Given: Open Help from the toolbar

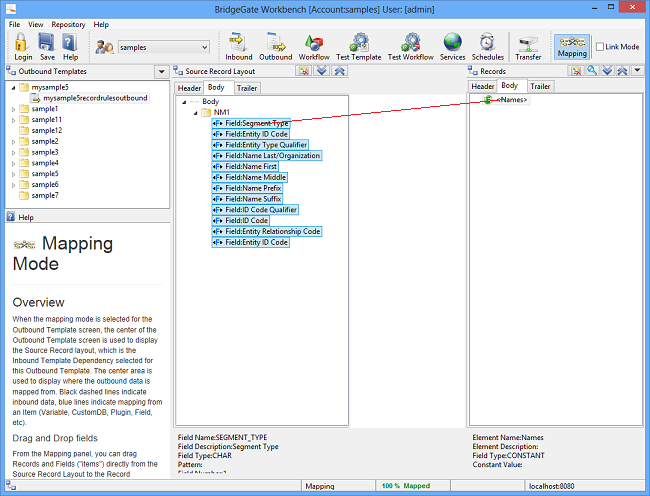Looking at the screenshot, I should click(x=70, y=43).
